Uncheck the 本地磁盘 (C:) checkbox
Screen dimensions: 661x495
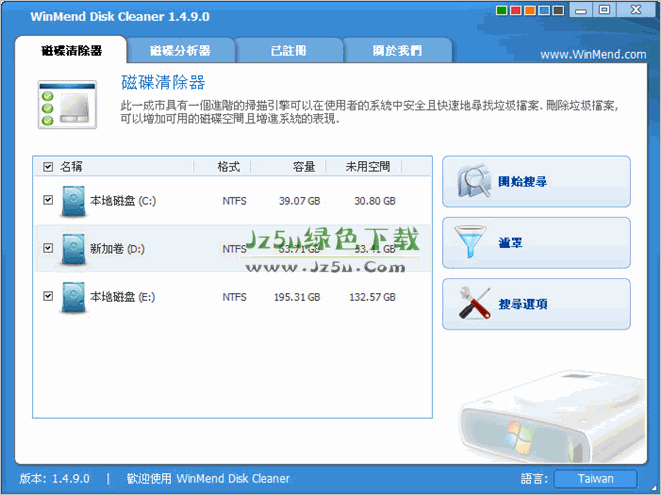48,200
